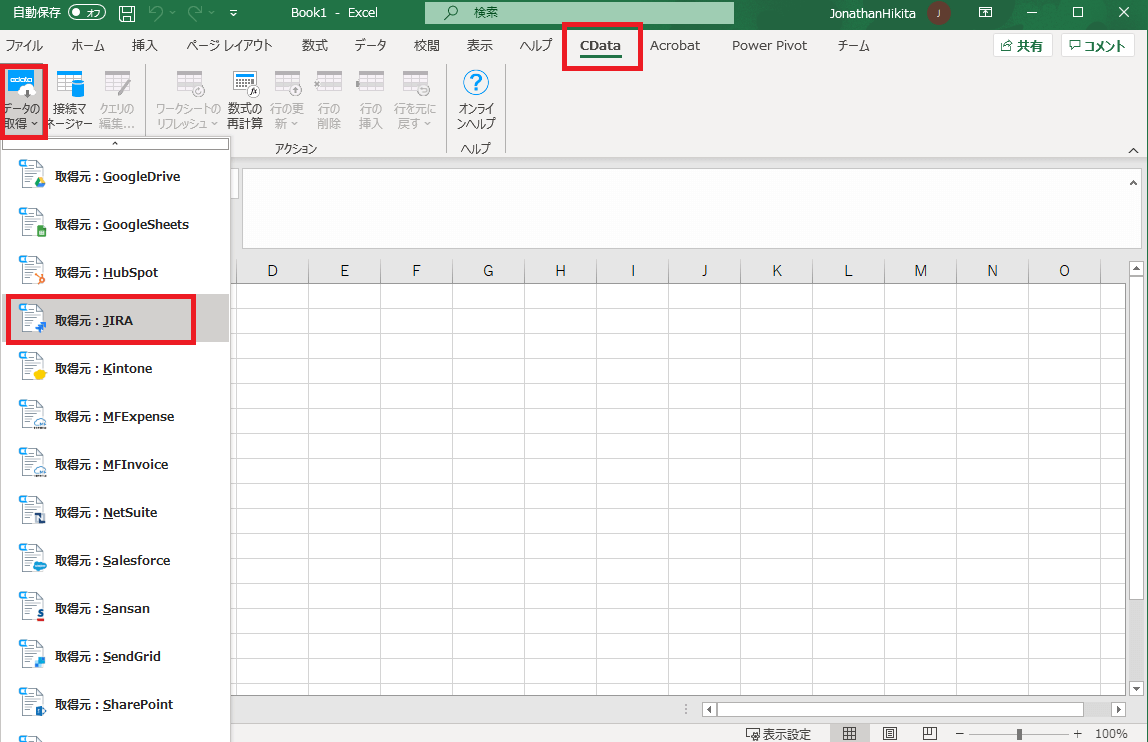Image resolution: width=1148 pixels, height=742 pixels.
Task: Click the zoom slider handle
Action: [x=1019, y=734]
